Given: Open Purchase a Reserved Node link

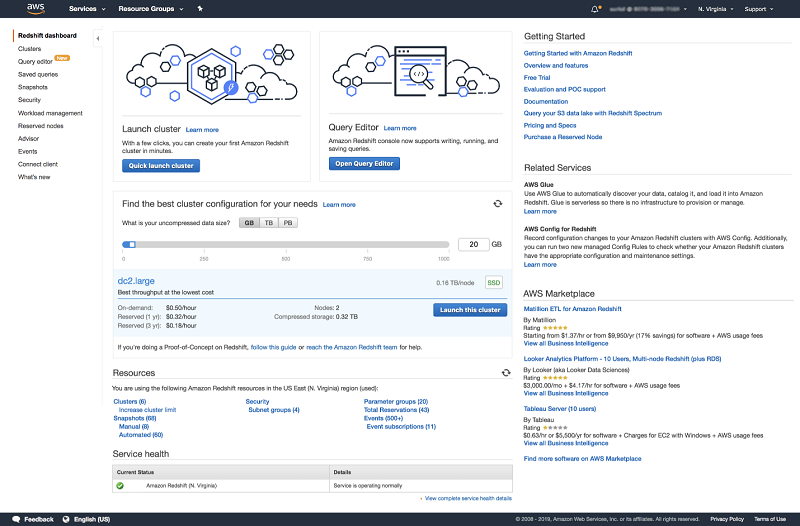Looking at the screenshot, I should point(563,137).
